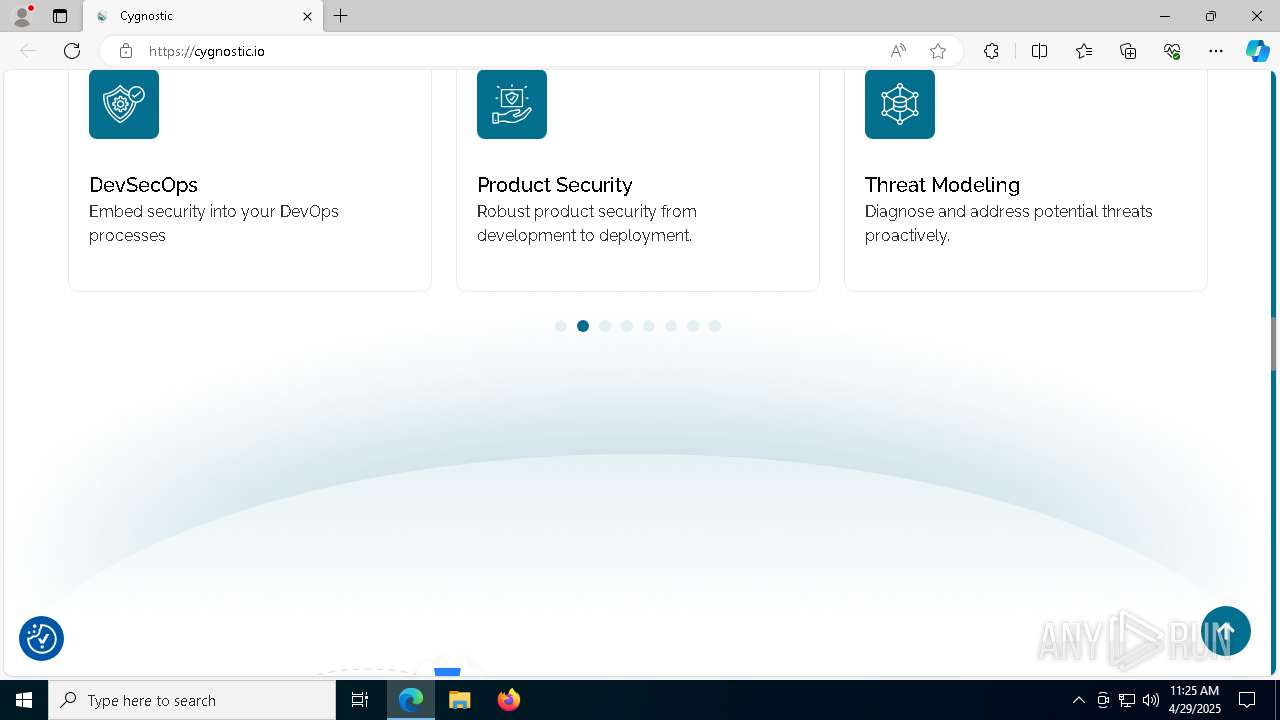Select the active second carousel dot
Image resolution: width=1280 pixels, height=720 pixels.
(583, 326)
